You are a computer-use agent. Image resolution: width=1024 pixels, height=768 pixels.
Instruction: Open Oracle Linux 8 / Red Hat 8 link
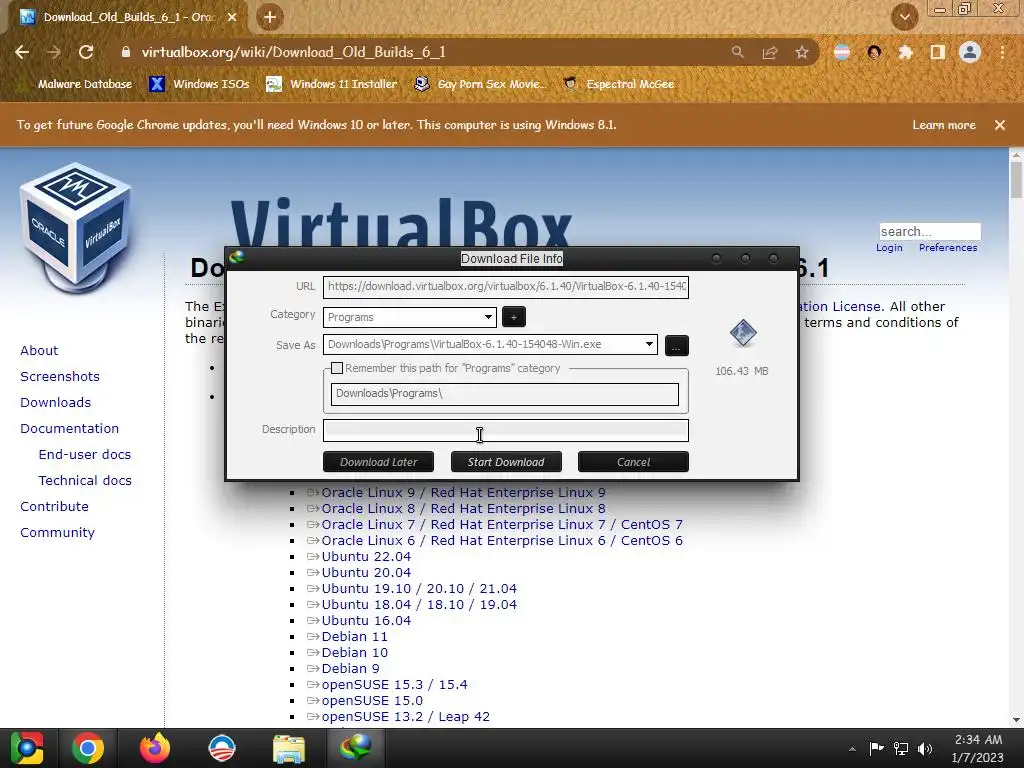click(x=463, y=509)
